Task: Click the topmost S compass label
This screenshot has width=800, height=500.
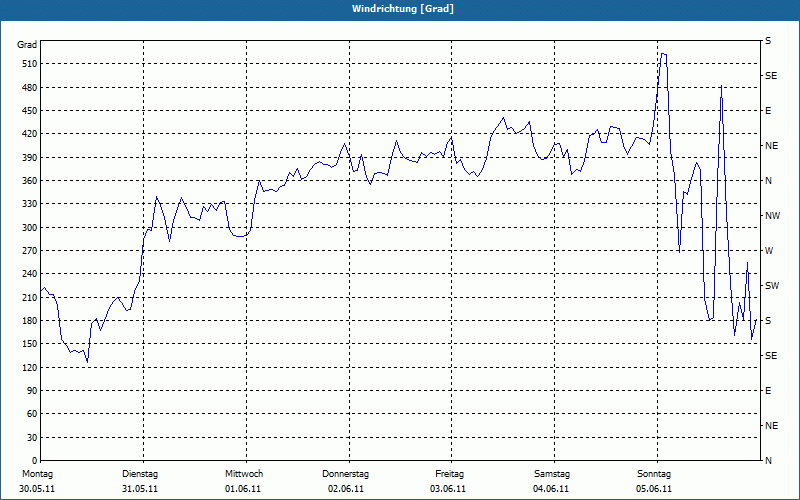Action: point(768,41)
